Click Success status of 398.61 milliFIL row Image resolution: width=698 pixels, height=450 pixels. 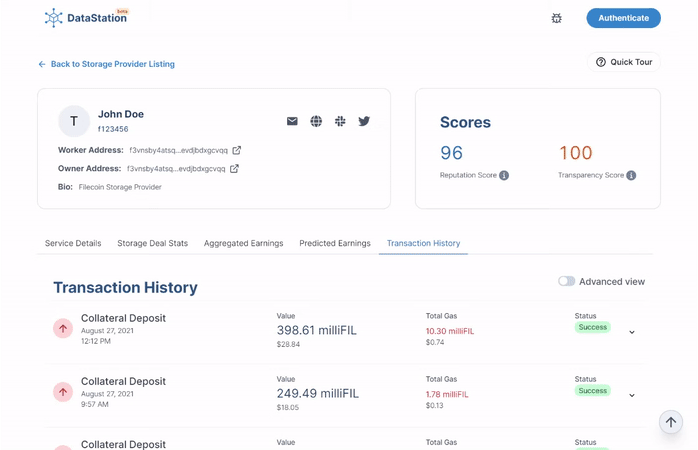click(x=592, y=327)
